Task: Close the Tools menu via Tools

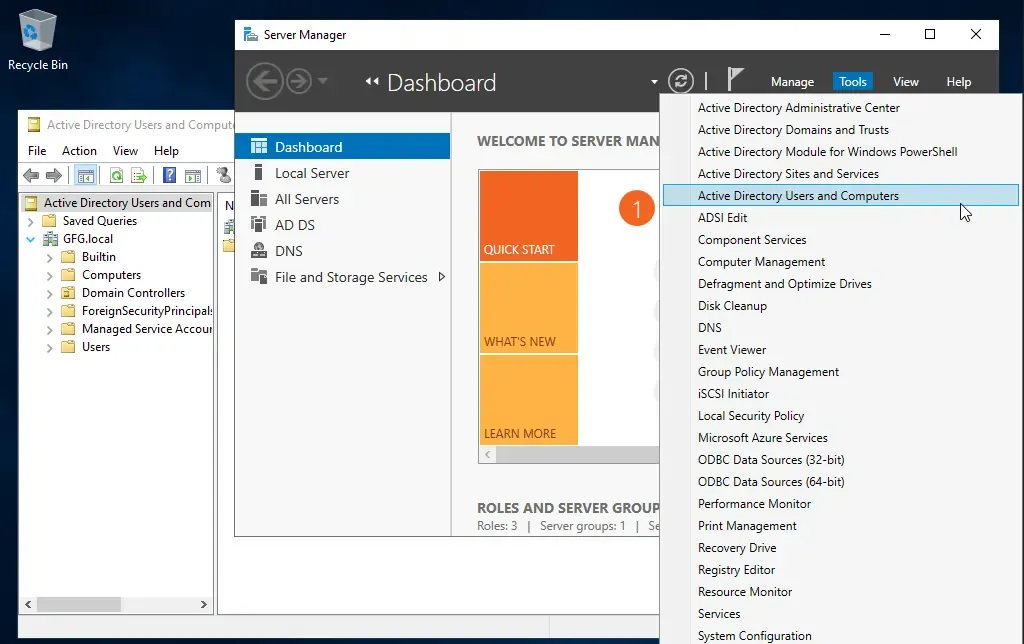Action: 852,82
